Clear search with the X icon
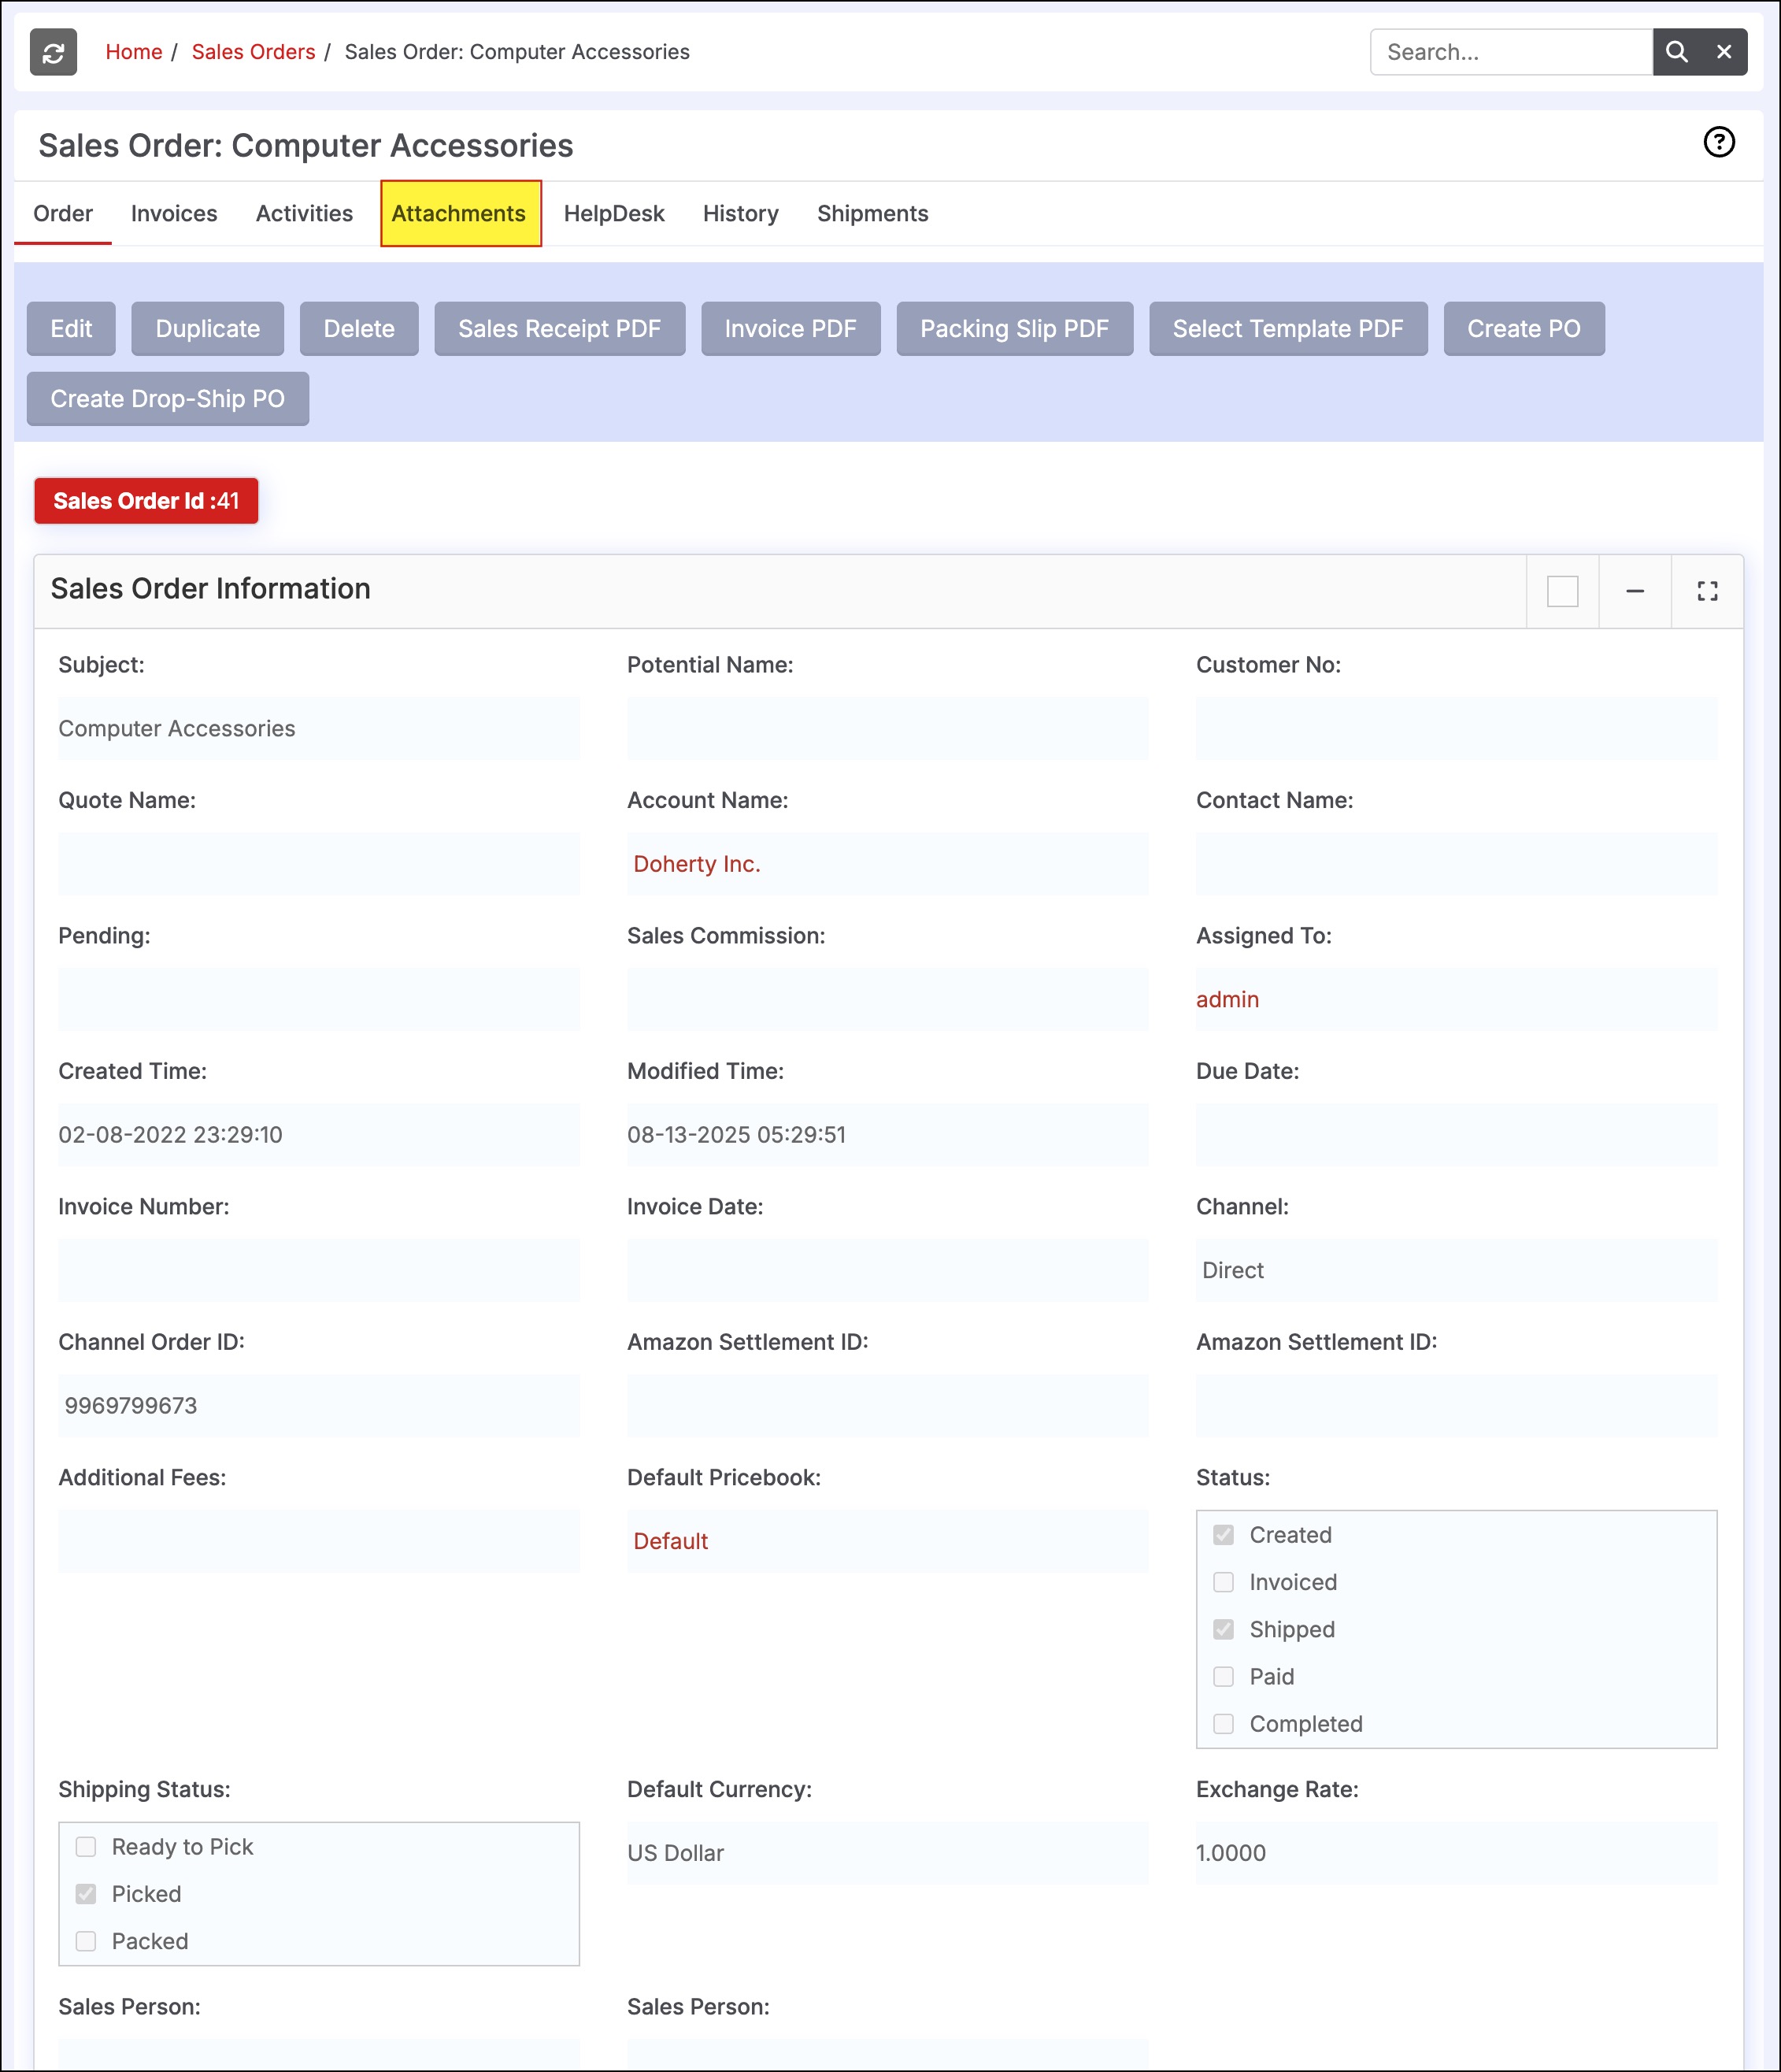Screen dimensions: 1781x2072 click(x=1724, y=52)
